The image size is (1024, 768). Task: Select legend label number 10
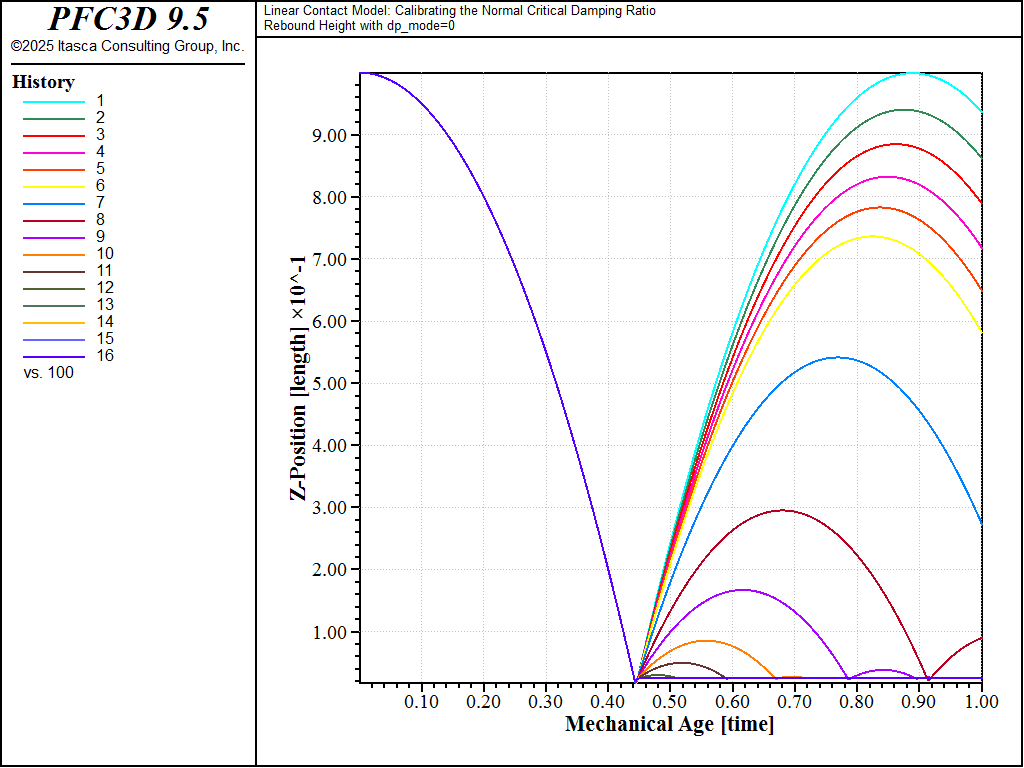pos(104,253)
